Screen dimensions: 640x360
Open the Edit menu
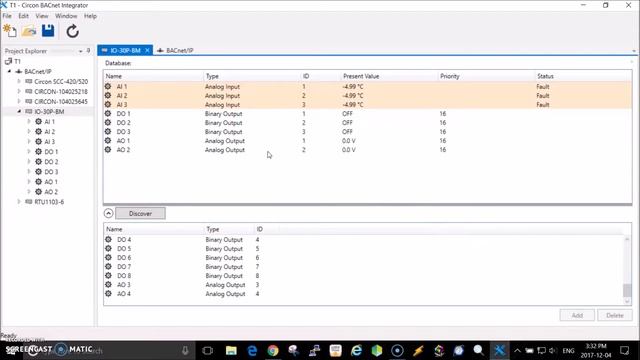click(23, 16)
